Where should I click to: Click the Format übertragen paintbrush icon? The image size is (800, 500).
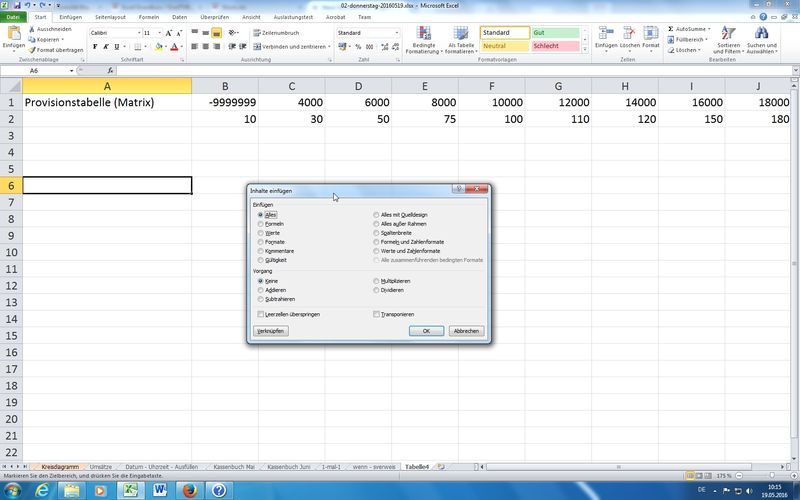(31, 49)
